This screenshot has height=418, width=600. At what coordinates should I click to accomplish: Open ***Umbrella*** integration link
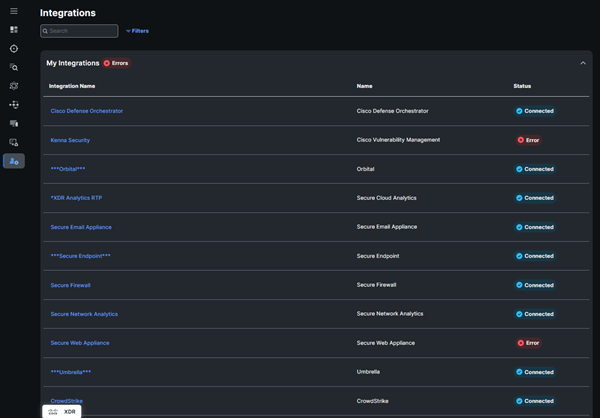click(71, 372)
